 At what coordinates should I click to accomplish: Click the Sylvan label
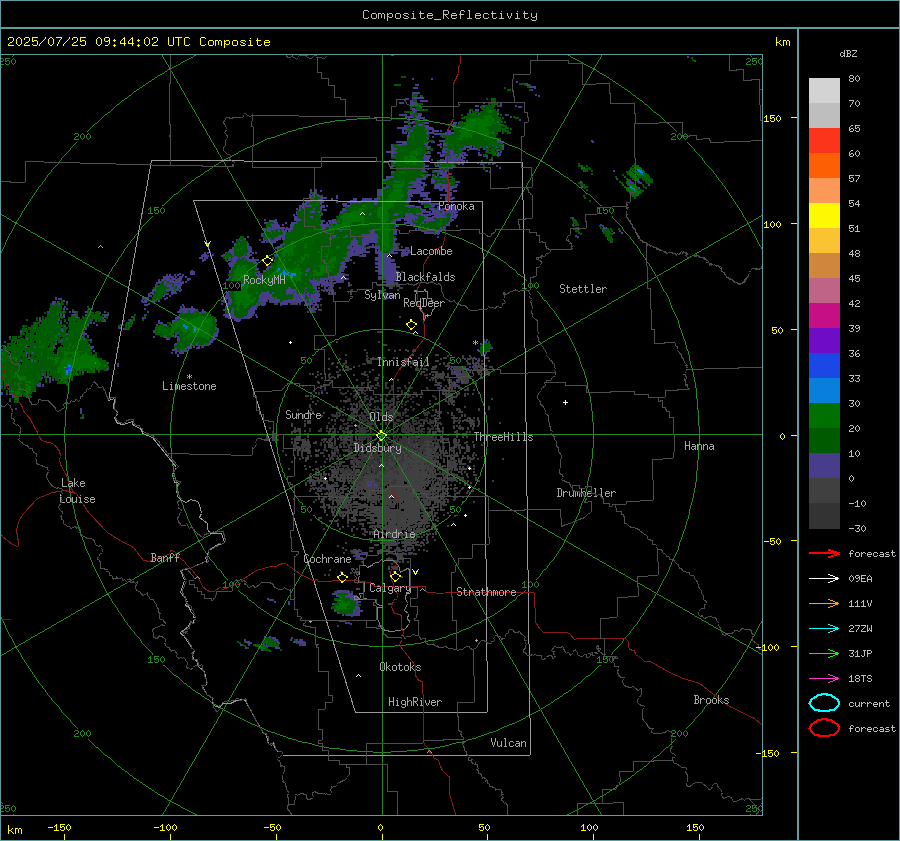point(382,295)
